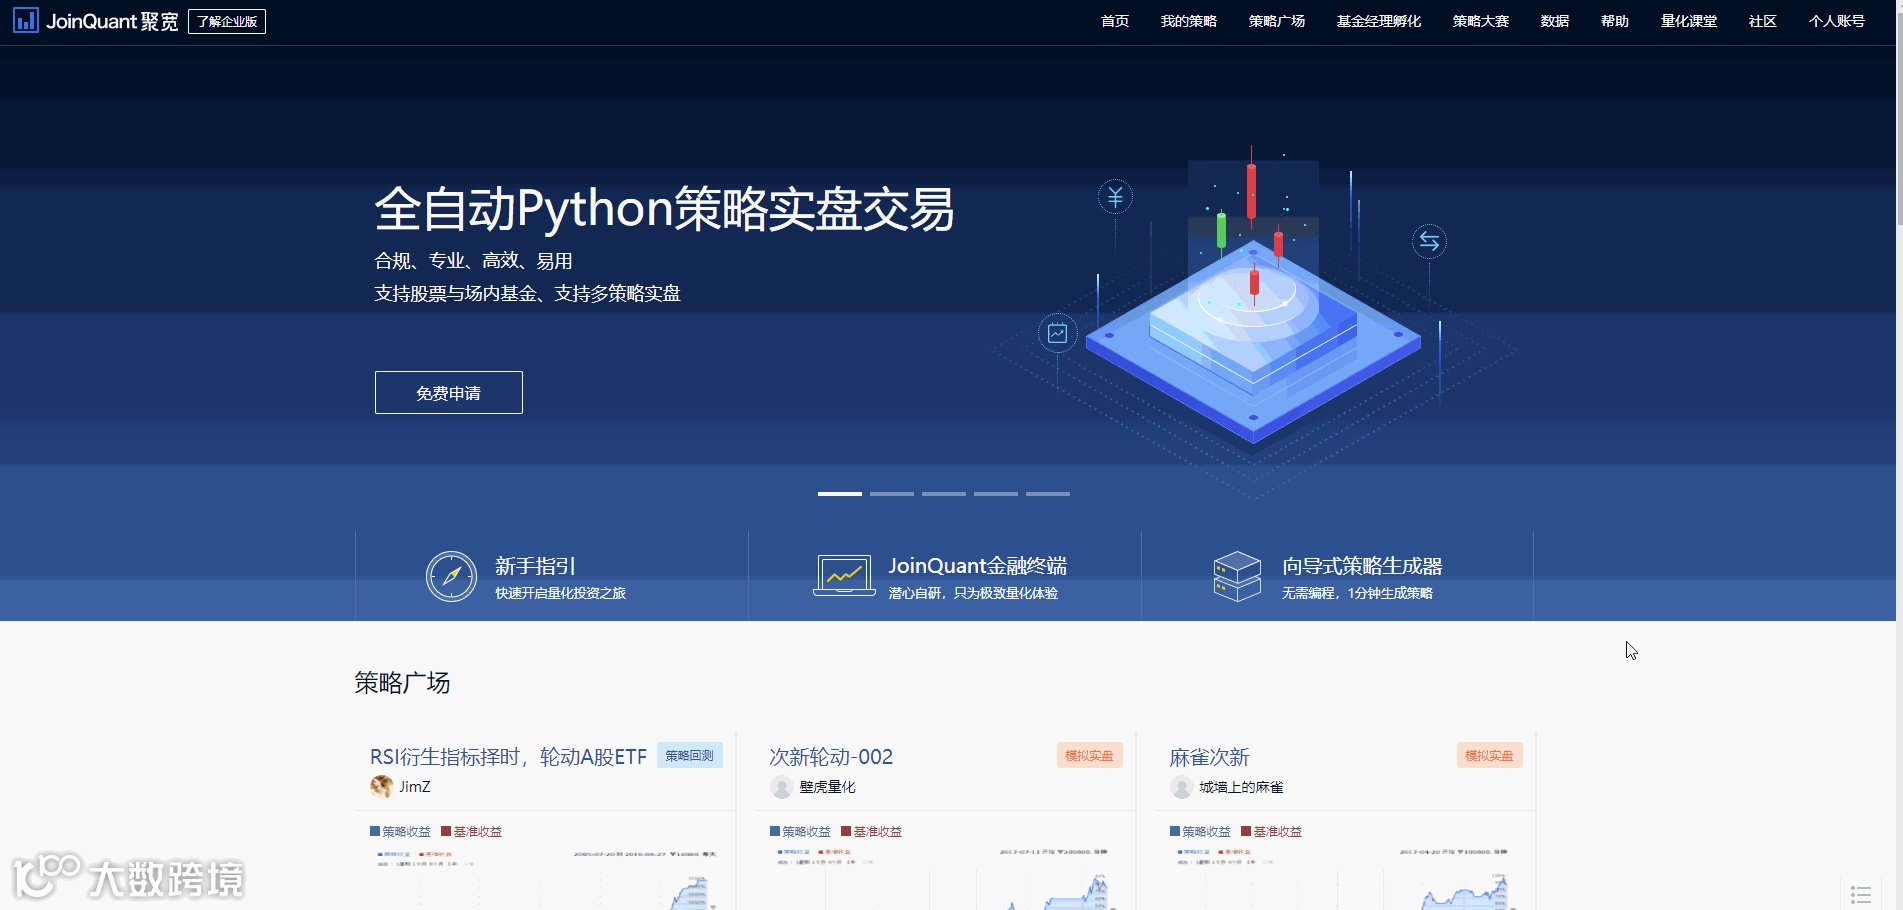The height and width of the screenshot is (910, 1903).
Task: Open the 向导式策略生成器 link
Action: (x=1362, y=566)
